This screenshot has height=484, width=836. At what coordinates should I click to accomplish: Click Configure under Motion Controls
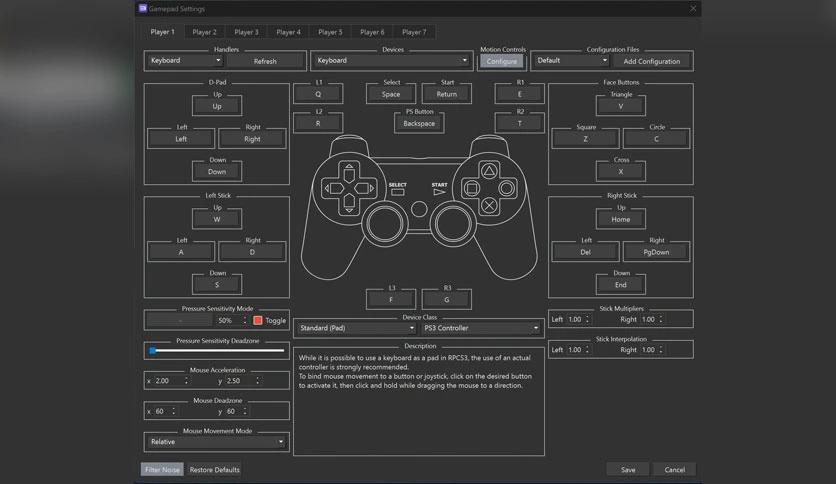click(x=502, y=61)
